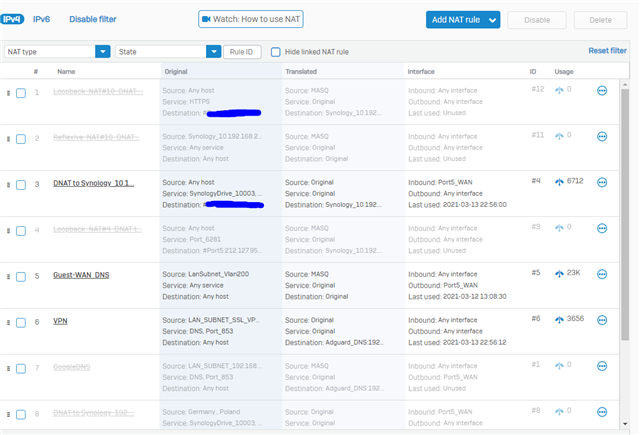The image size is (640, 435).
Task: Tick checkbox for Guest-WAN_DNS rule
Action: click(21, 277)
